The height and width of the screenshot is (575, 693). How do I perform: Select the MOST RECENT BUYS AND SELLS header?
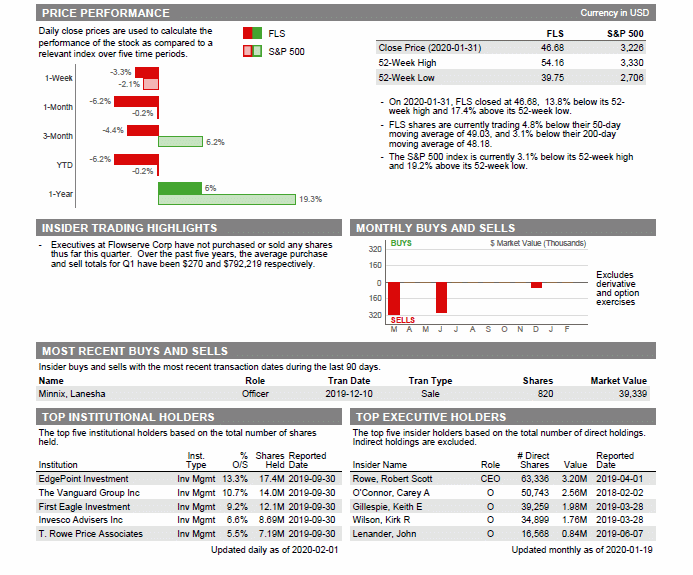pyautogui.click(x=346, y=351)
